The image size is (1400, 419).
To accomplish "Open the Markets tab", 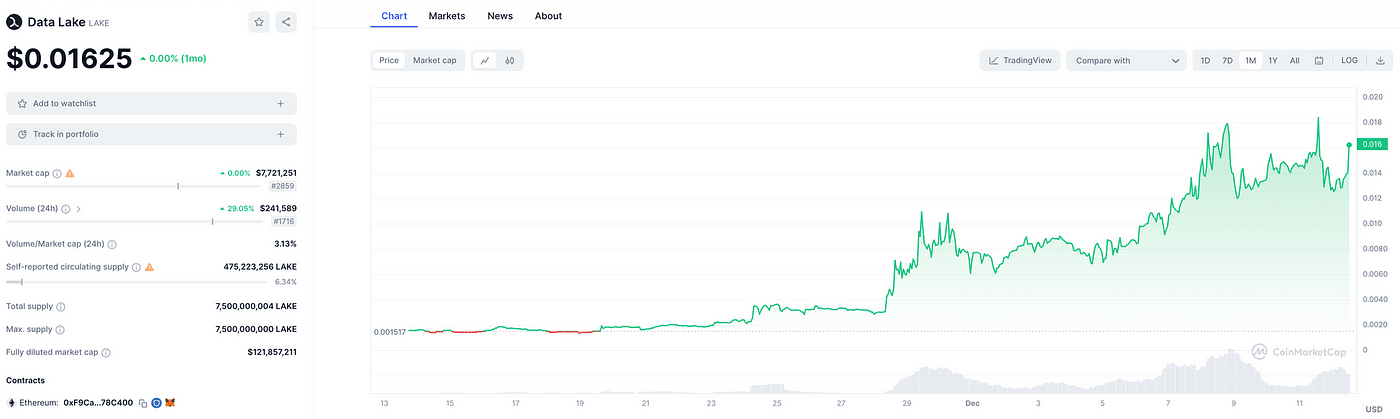I will (x=446, y=16).
